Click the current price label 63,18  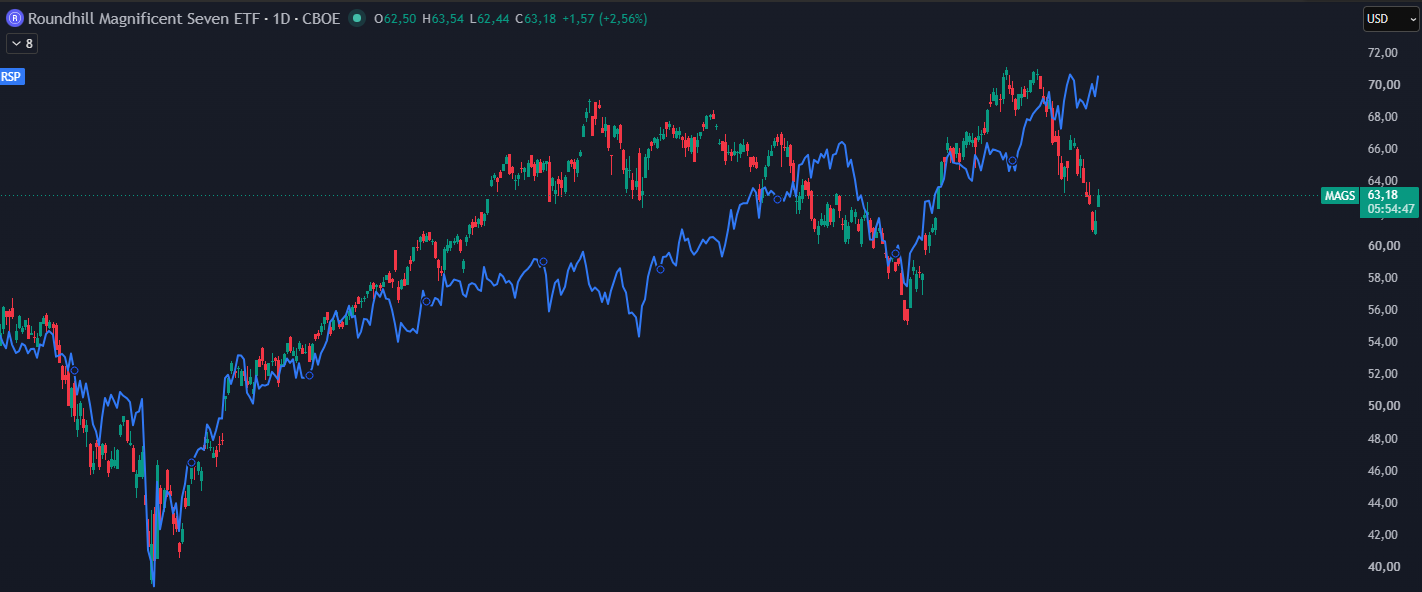pyautogui.click(x=1381, y=194)
